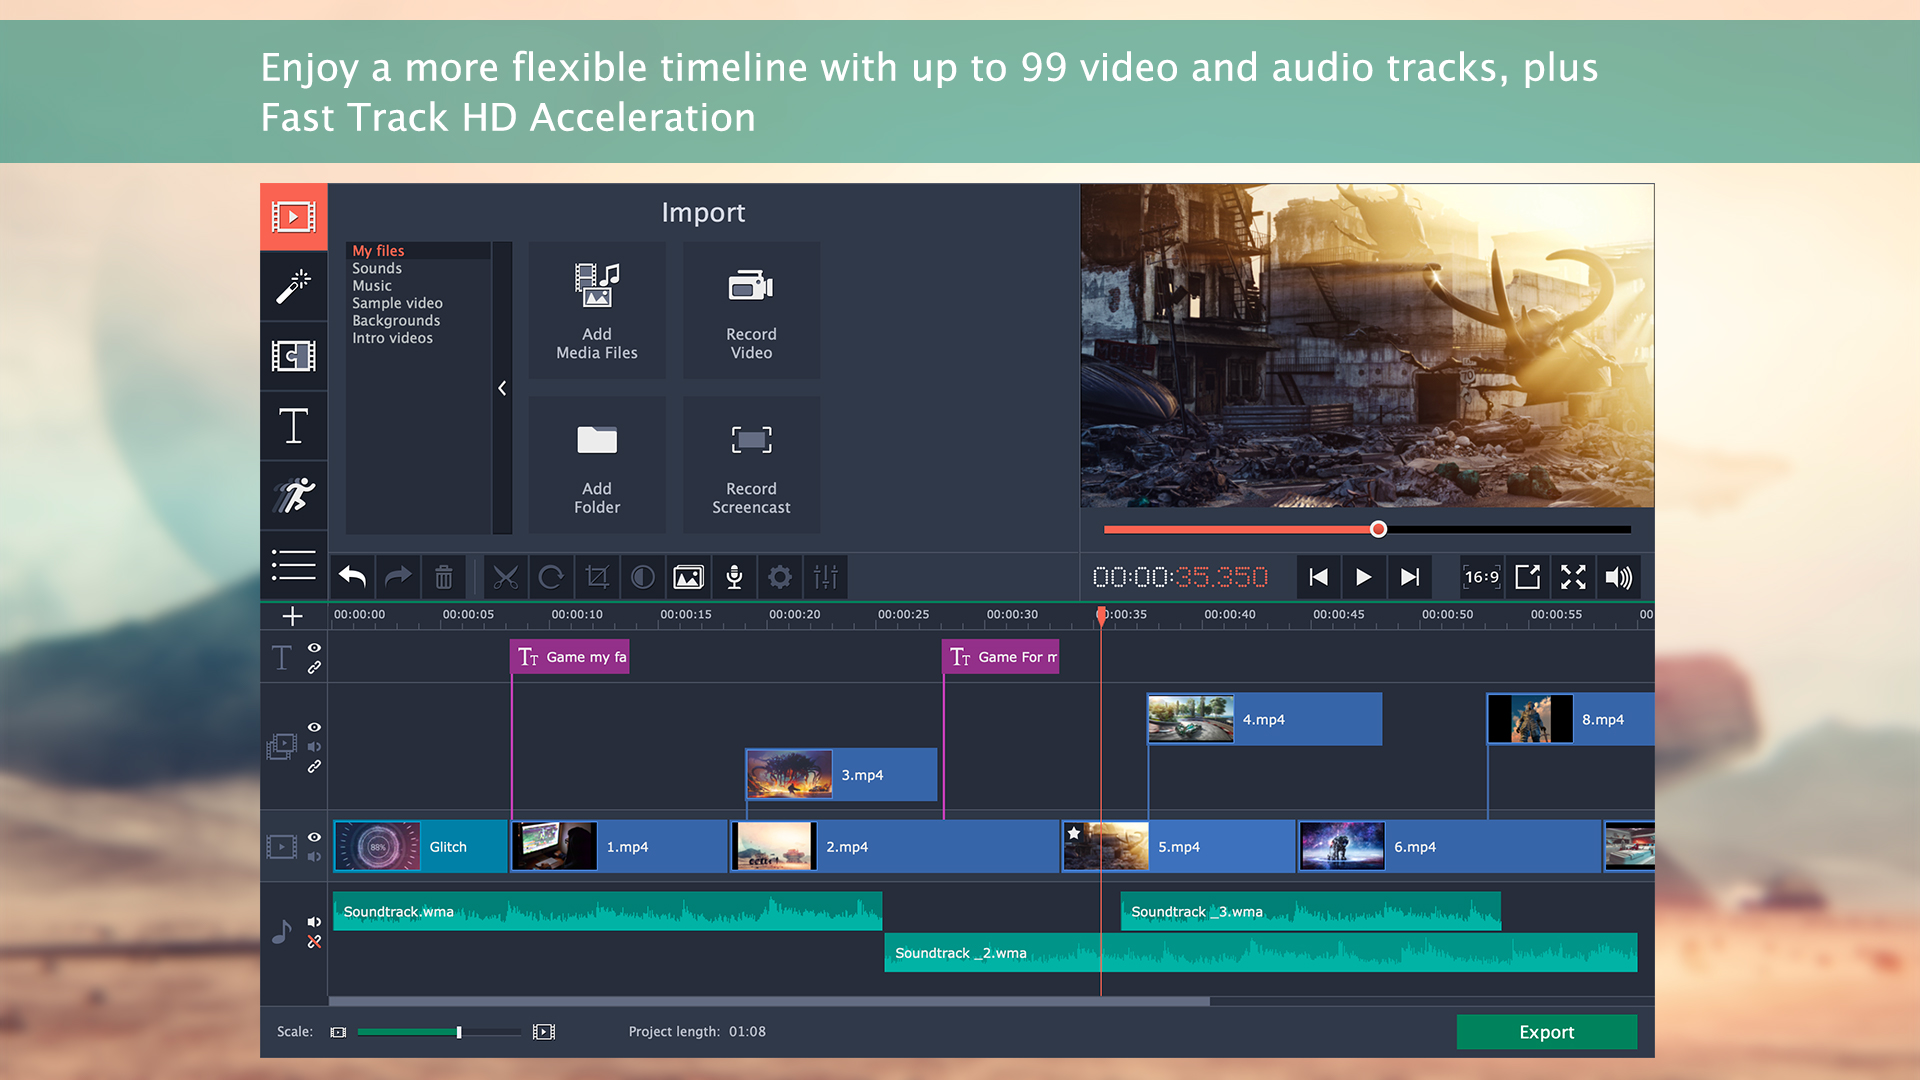Open the Titles panel

coord(294,425)
